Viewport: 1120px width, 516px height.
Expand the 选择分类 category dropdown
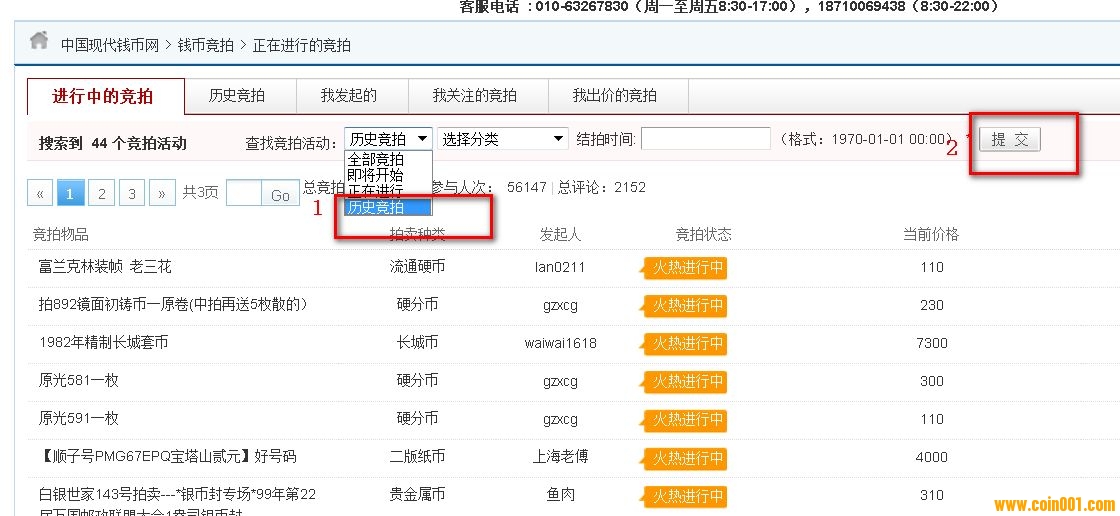(x=503, y=139)
